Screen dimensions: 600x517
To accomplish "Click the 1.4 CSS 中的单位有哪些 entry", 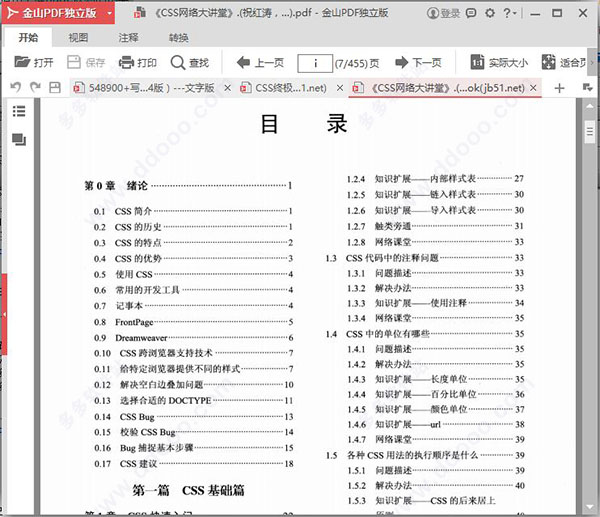I will pos(425,334).
